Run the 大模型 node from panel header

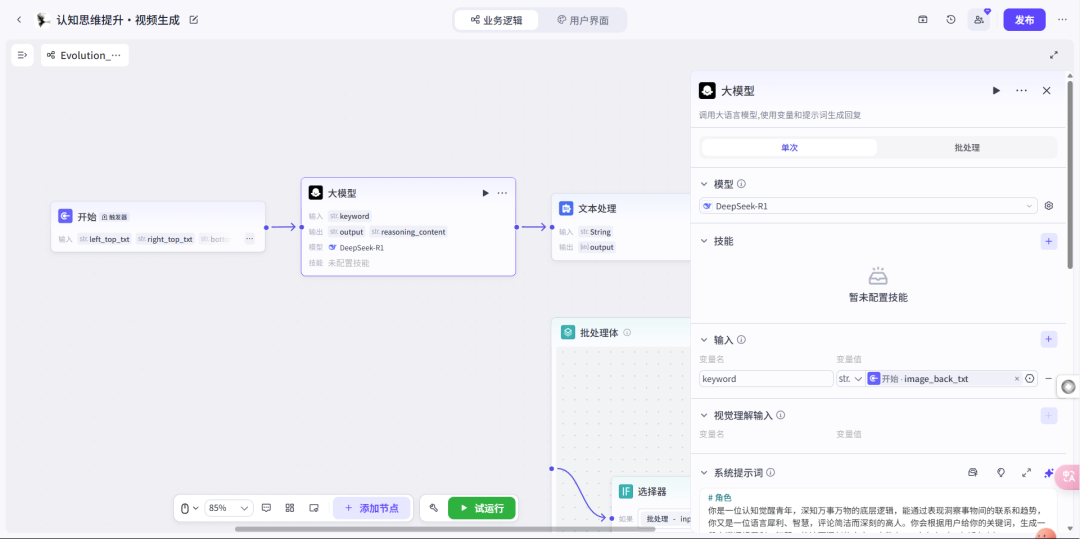[996, 90]
